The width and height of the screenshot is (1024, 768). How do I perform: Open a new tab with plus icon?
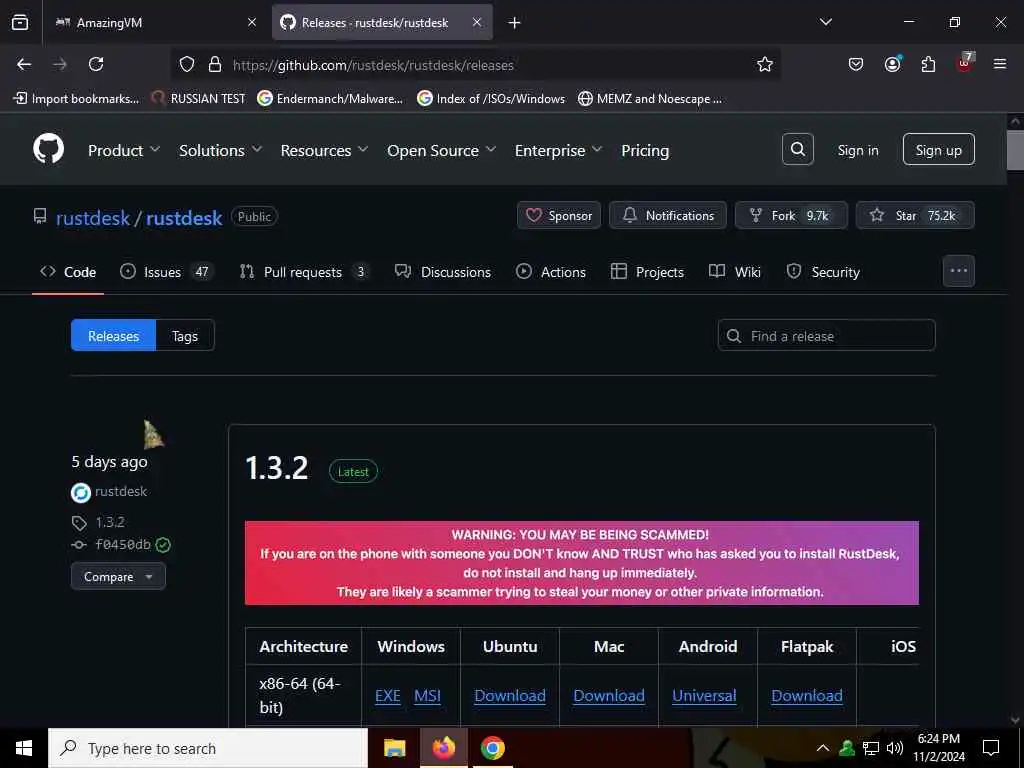515,23
